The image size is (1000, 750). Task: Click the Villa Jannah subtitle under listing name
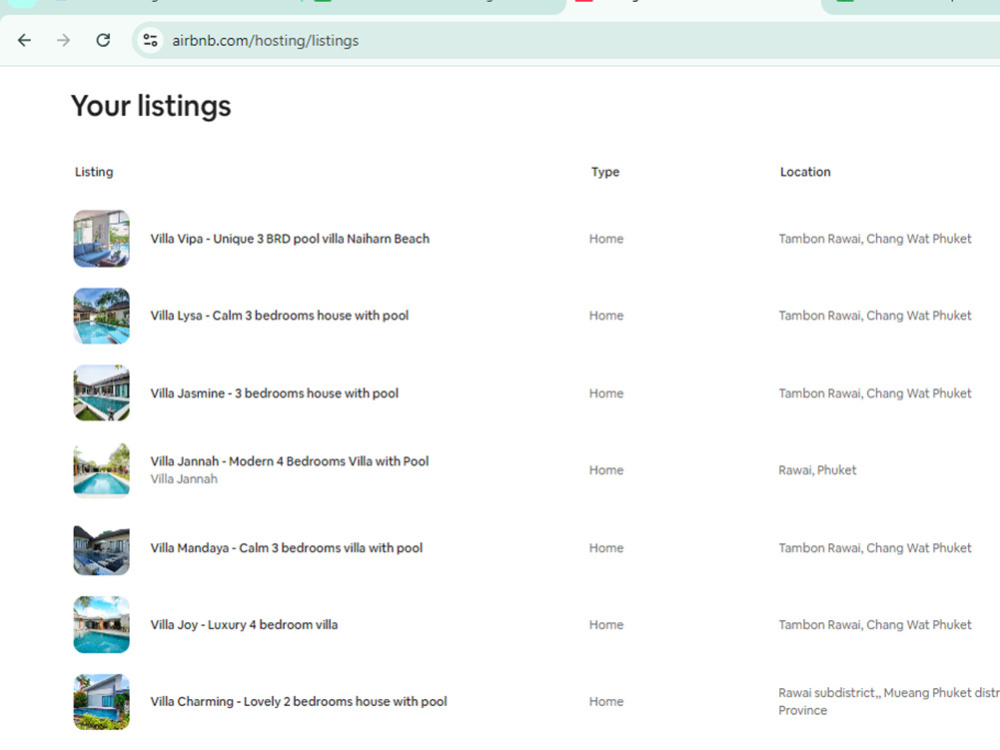coord(184,479)
